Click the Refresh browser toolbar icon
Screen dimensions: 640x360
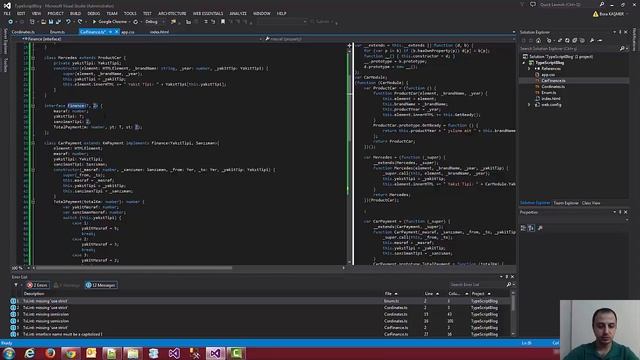[136, 22]
